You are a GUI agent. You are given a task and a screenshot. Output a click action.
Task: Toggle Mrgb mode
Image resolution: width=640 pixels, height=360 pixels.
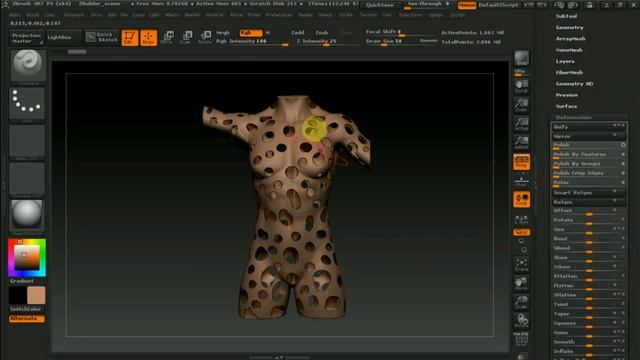coord(223,33)
